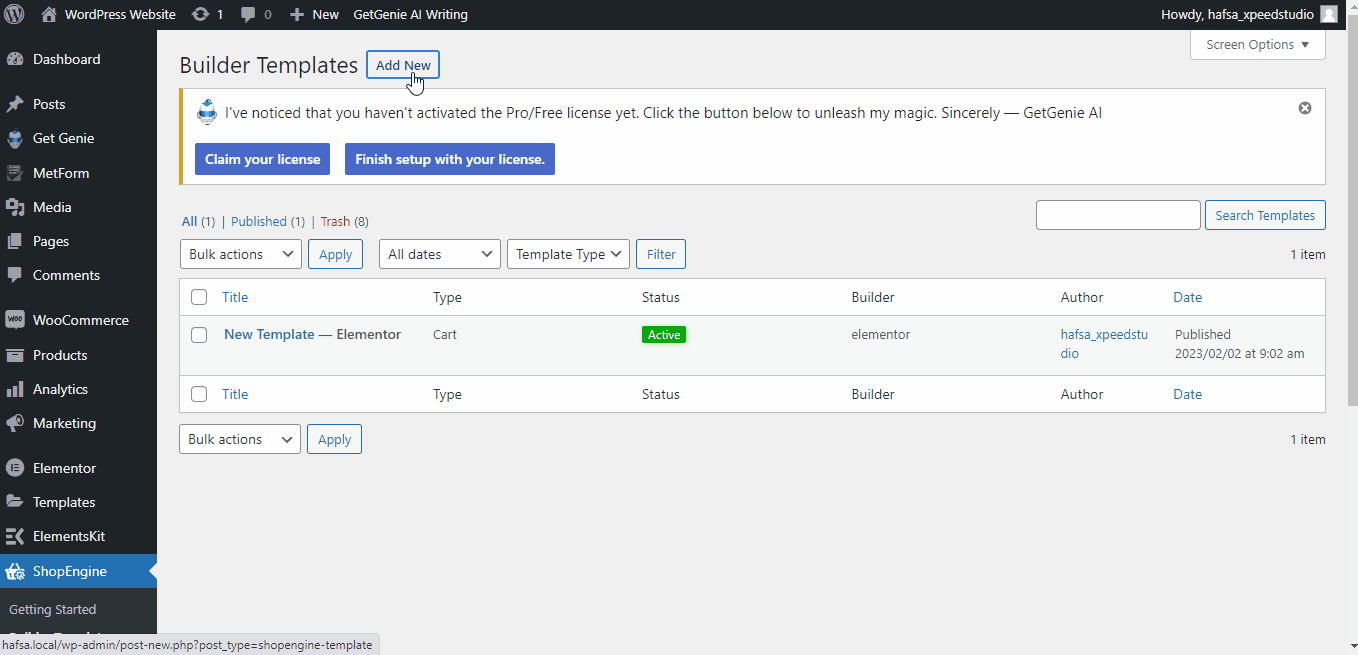Open the comments bubble in admin bar
This screenshot has width=1358, height=655.
click(x=249, y=15)
